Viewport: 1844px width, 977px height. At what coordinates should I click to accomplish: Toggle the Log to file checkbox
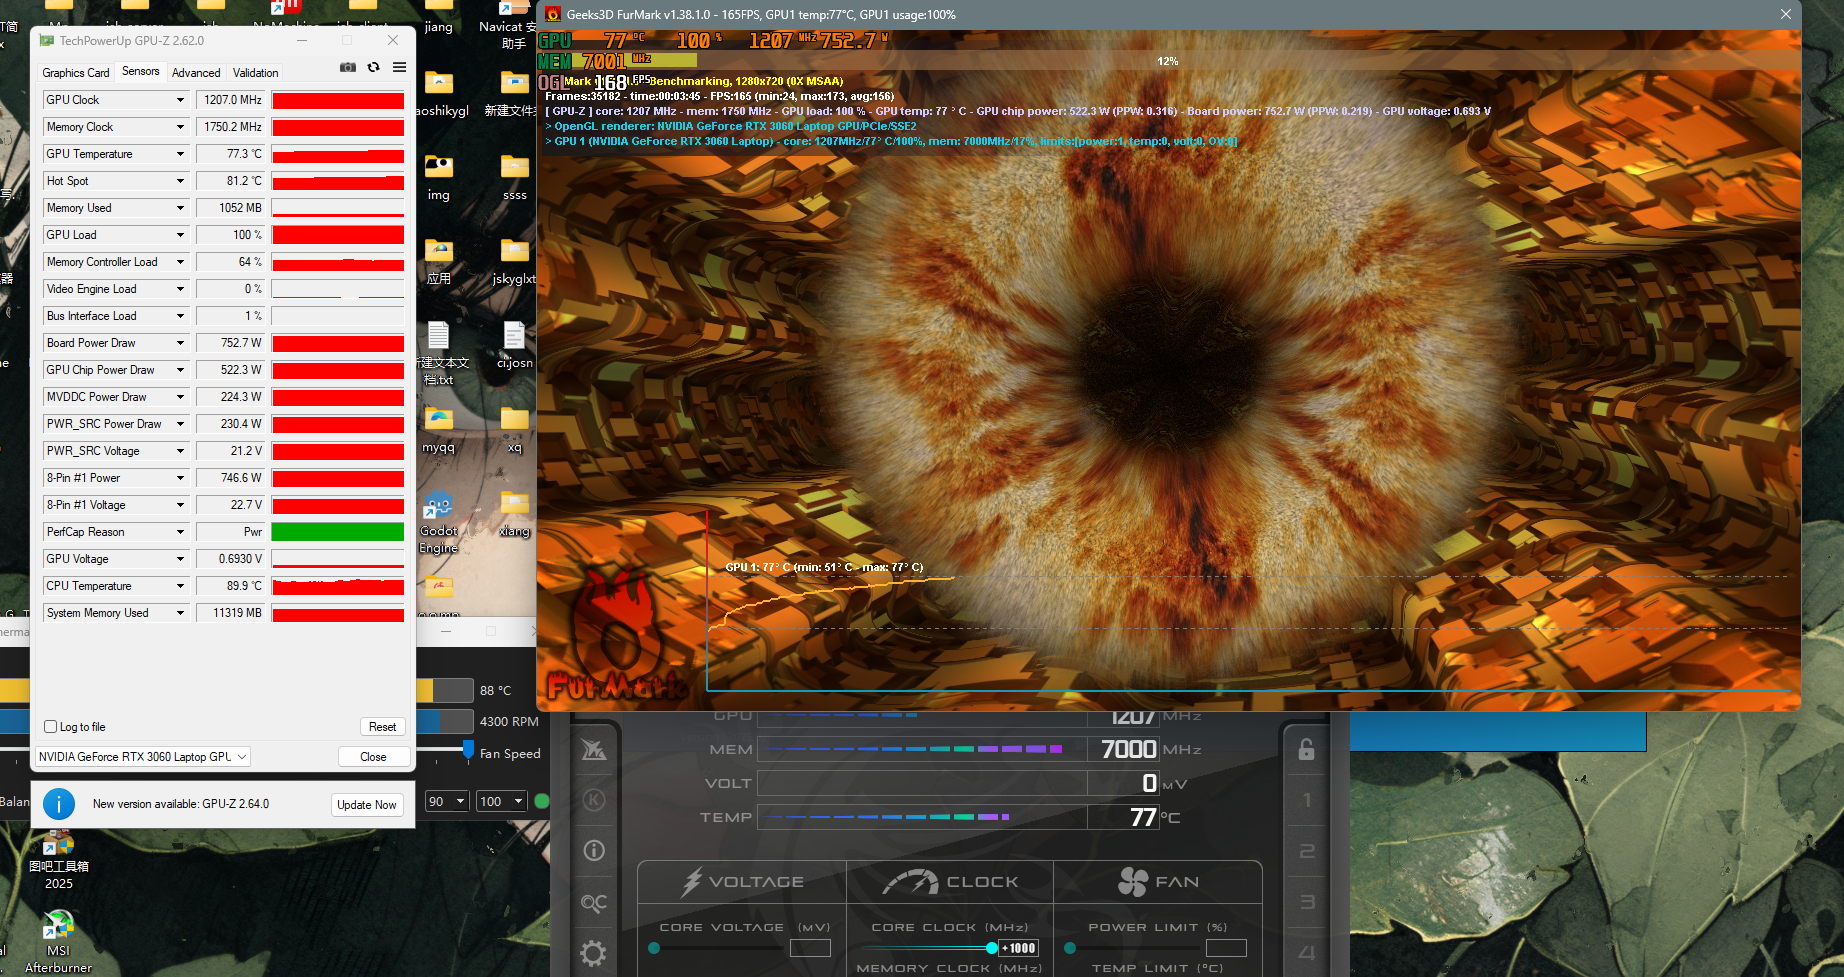click(51, 727)
